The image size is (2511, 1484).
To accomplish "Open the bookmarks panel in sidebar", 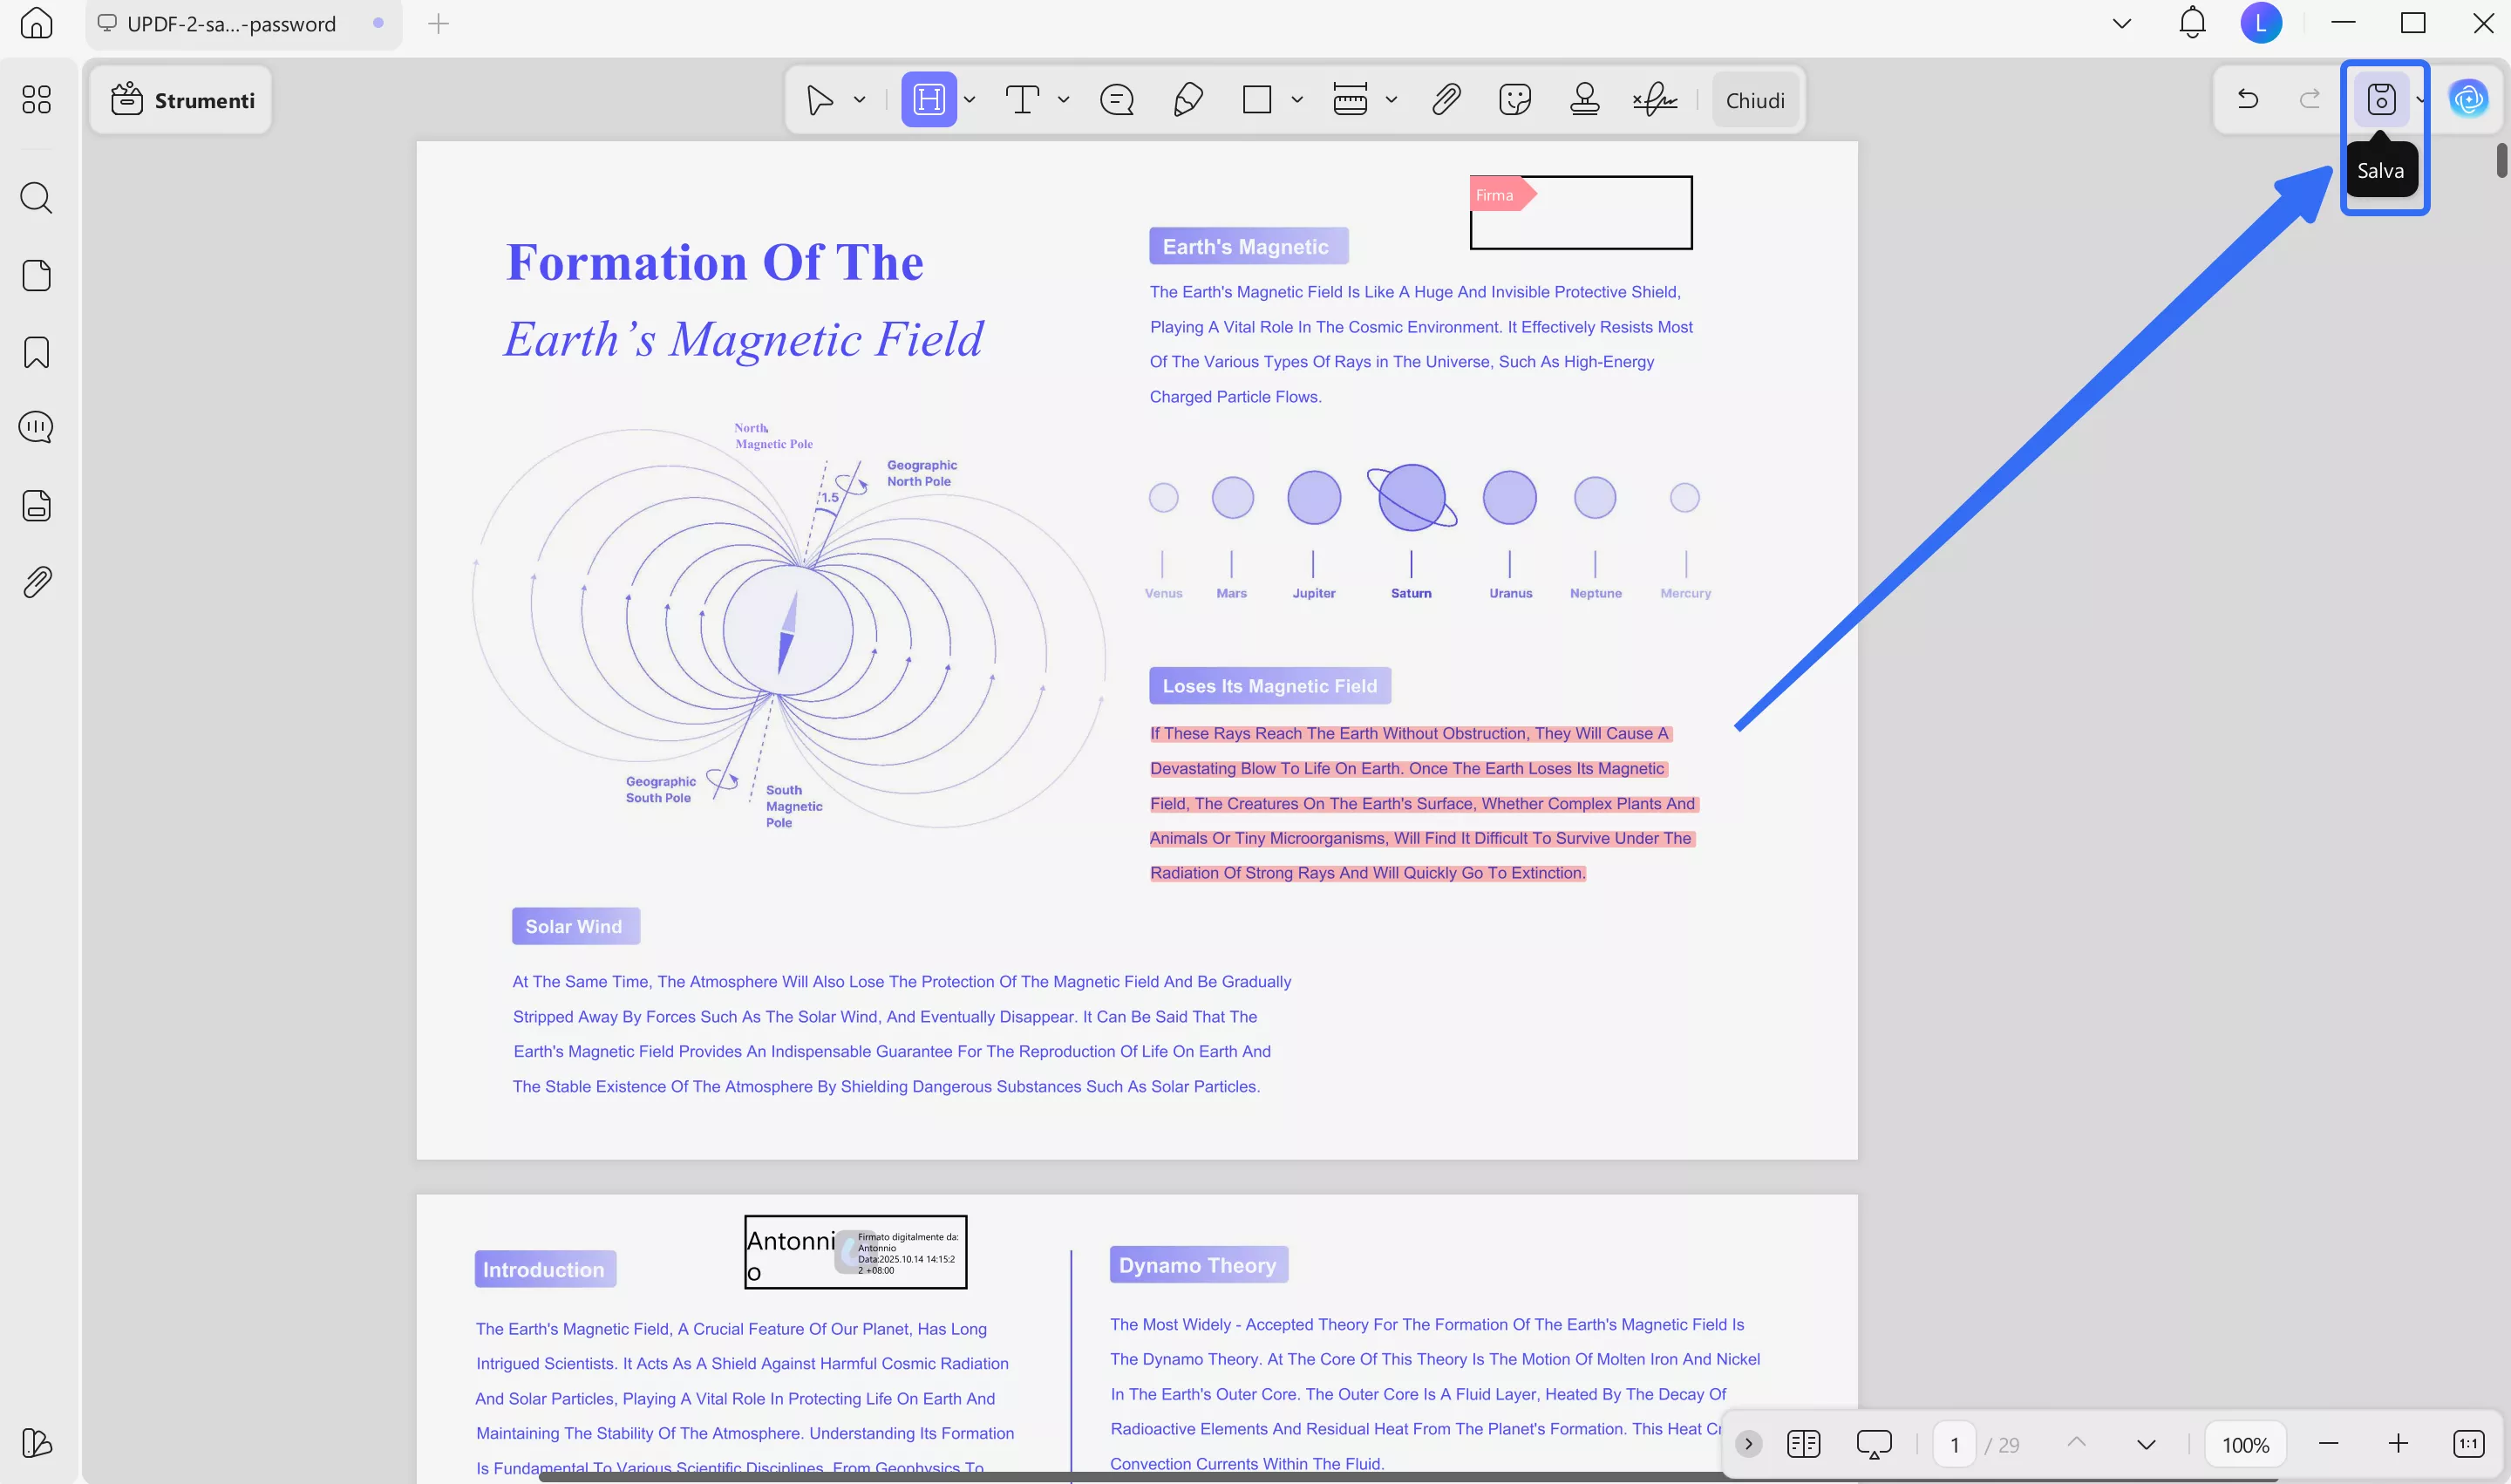I will [37, 352].
